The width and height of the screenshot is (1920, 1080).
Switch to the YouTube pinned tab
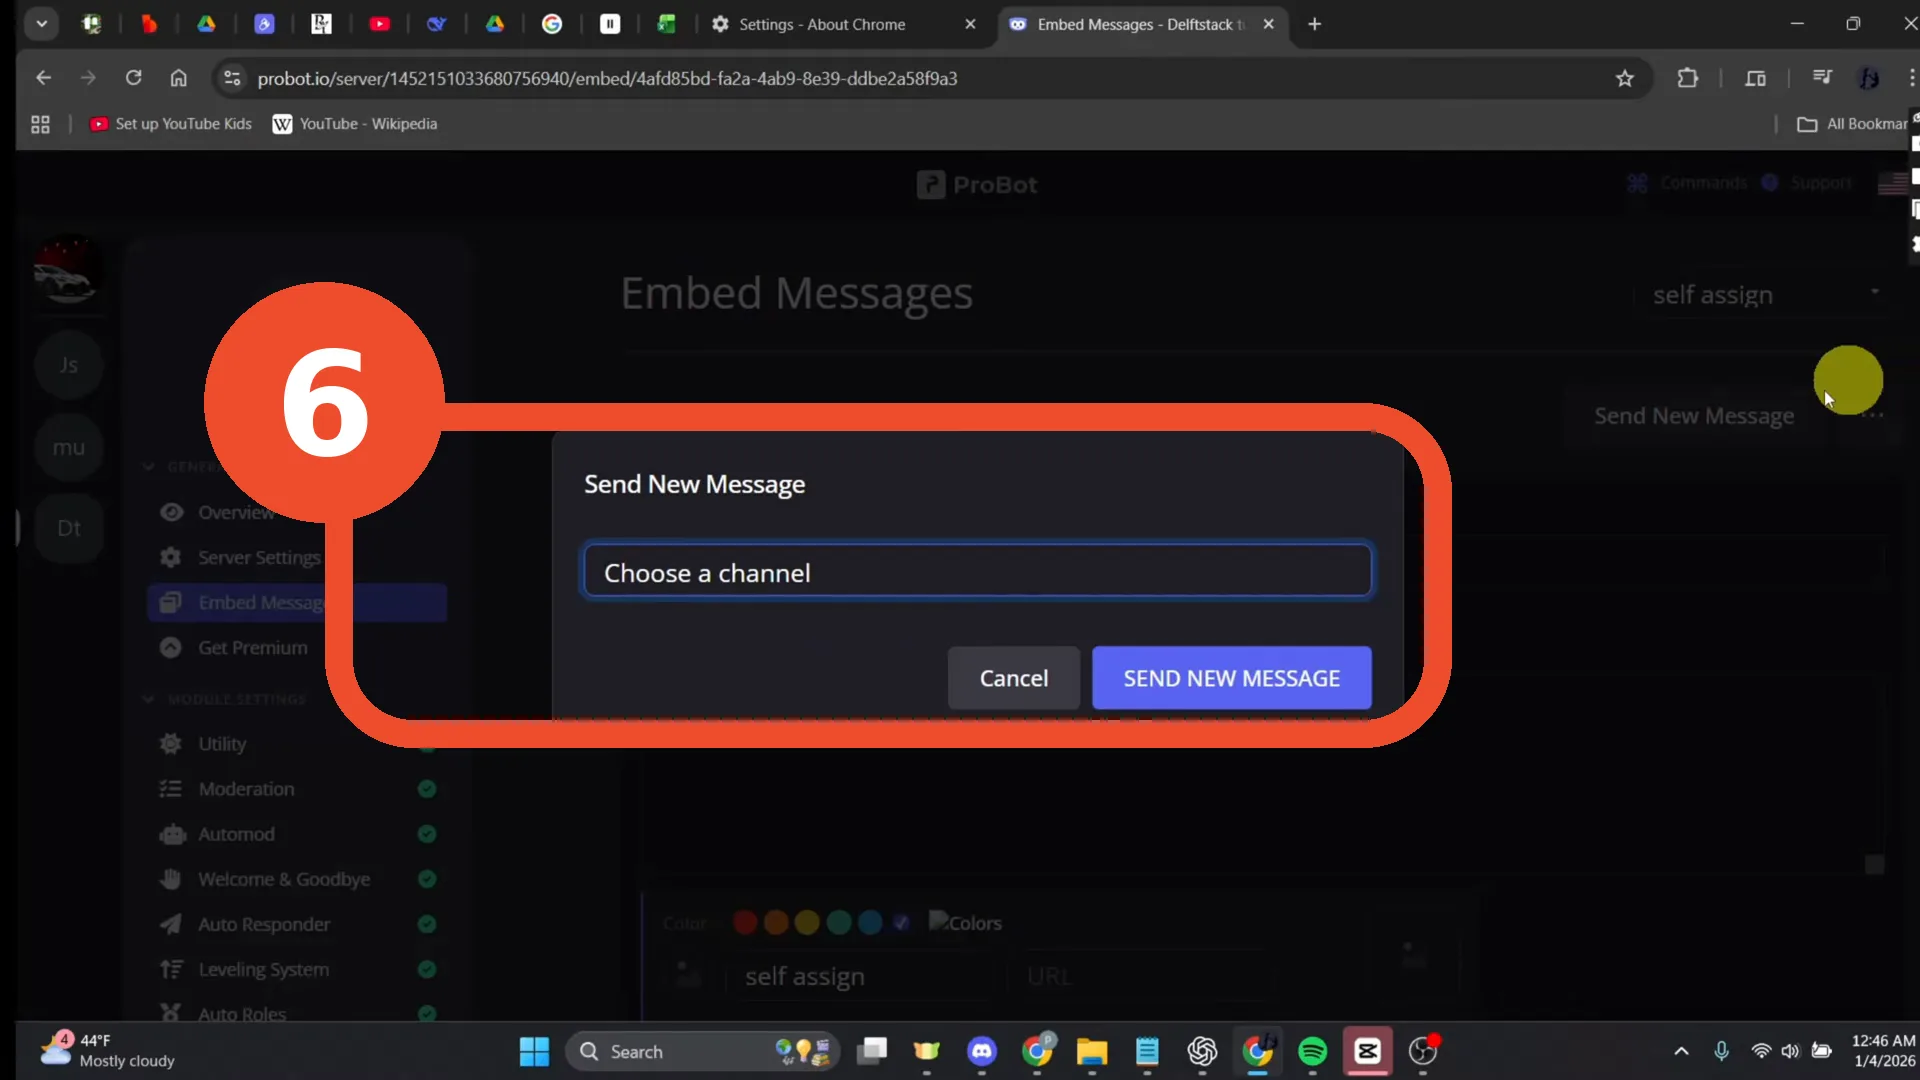click(x=379, y=24)
